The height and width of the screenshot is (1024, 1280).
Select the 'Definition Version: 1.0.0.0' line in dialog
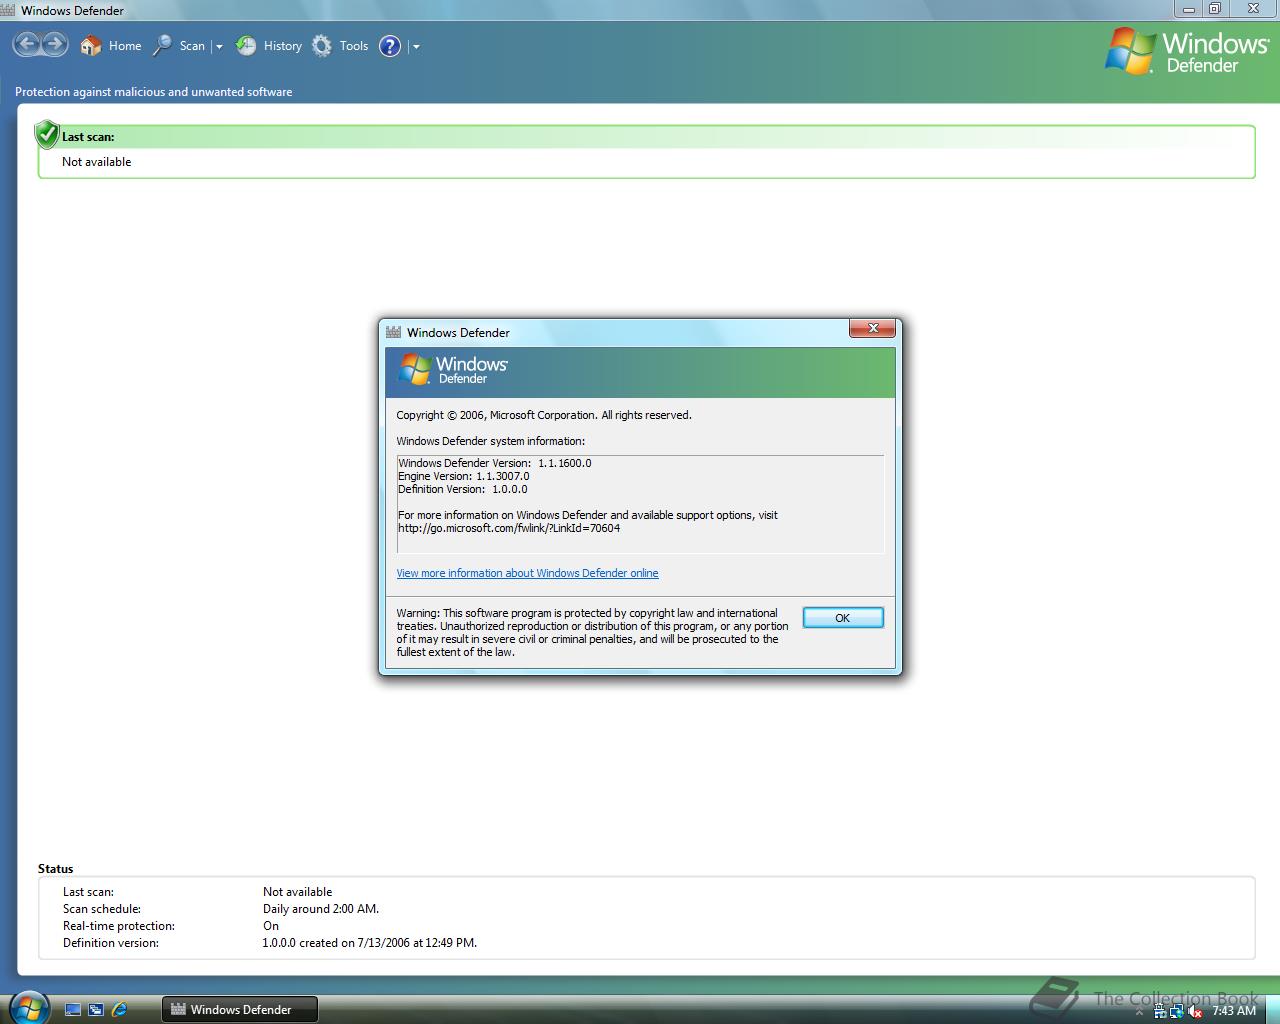click(463, 489)
